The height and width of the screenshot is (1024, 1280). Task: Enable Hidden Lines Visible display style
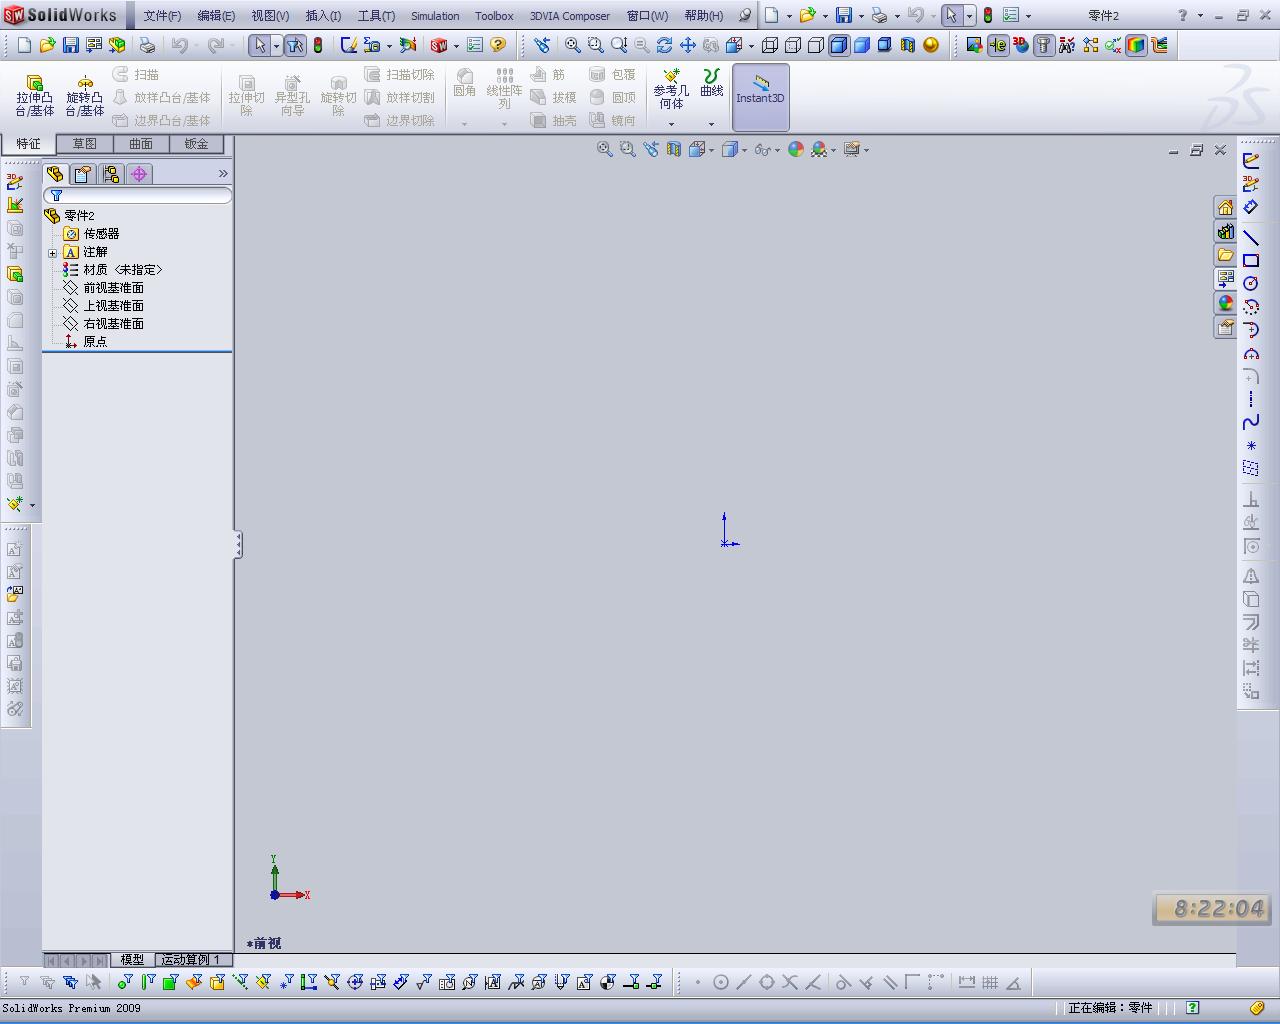pyautogui.click(x=793, y=45)
